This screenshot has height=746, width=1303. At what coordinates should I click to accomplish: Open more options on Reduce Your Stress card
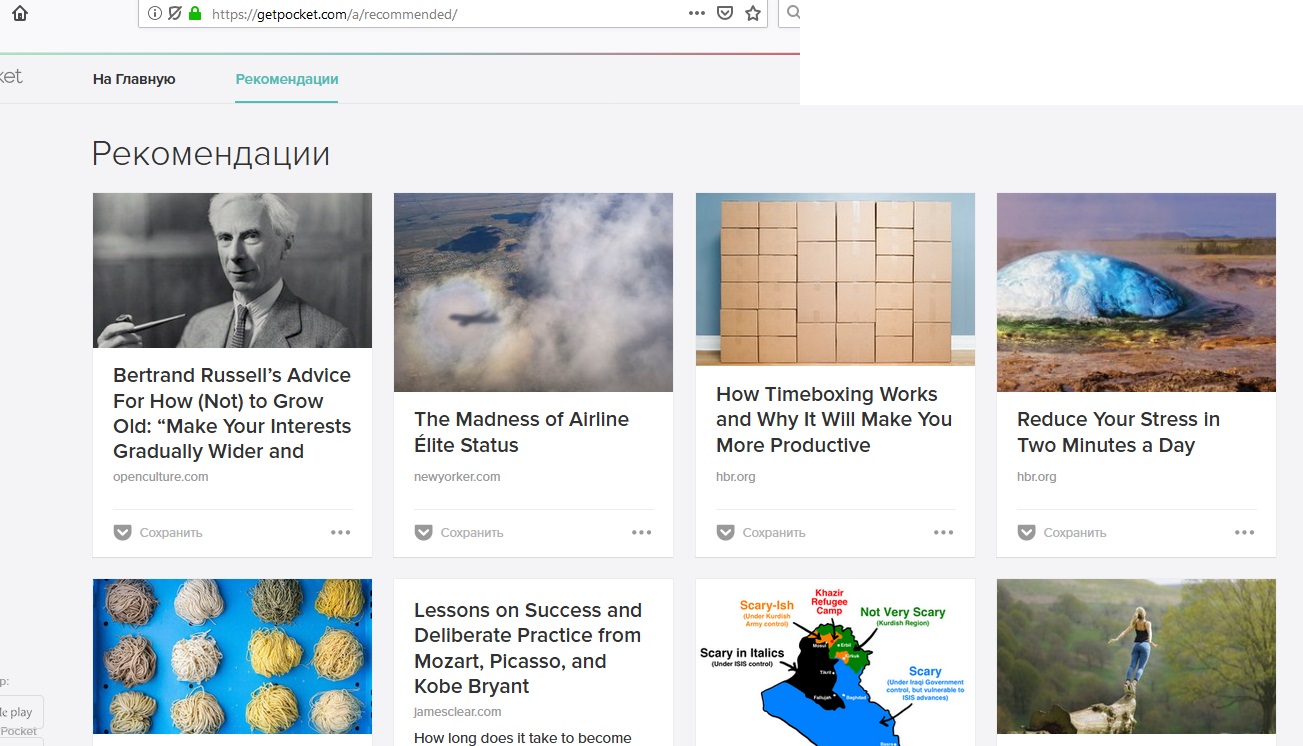pyautogui.click(x=1245, y=532)
